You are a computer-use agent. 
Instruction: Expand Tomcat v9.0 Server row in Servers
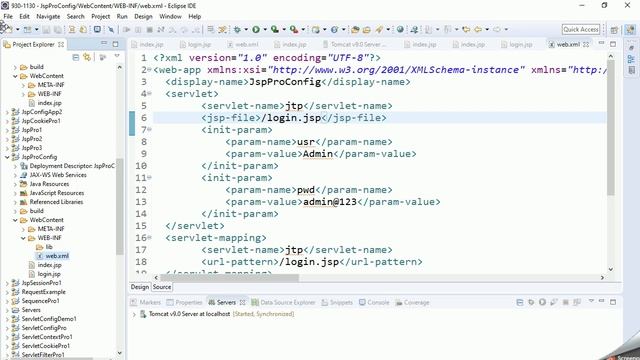133,314
